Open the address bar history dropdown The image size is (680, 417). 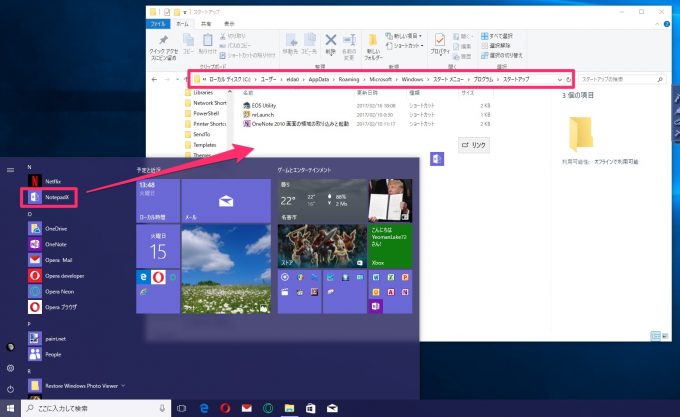[559, 79]
